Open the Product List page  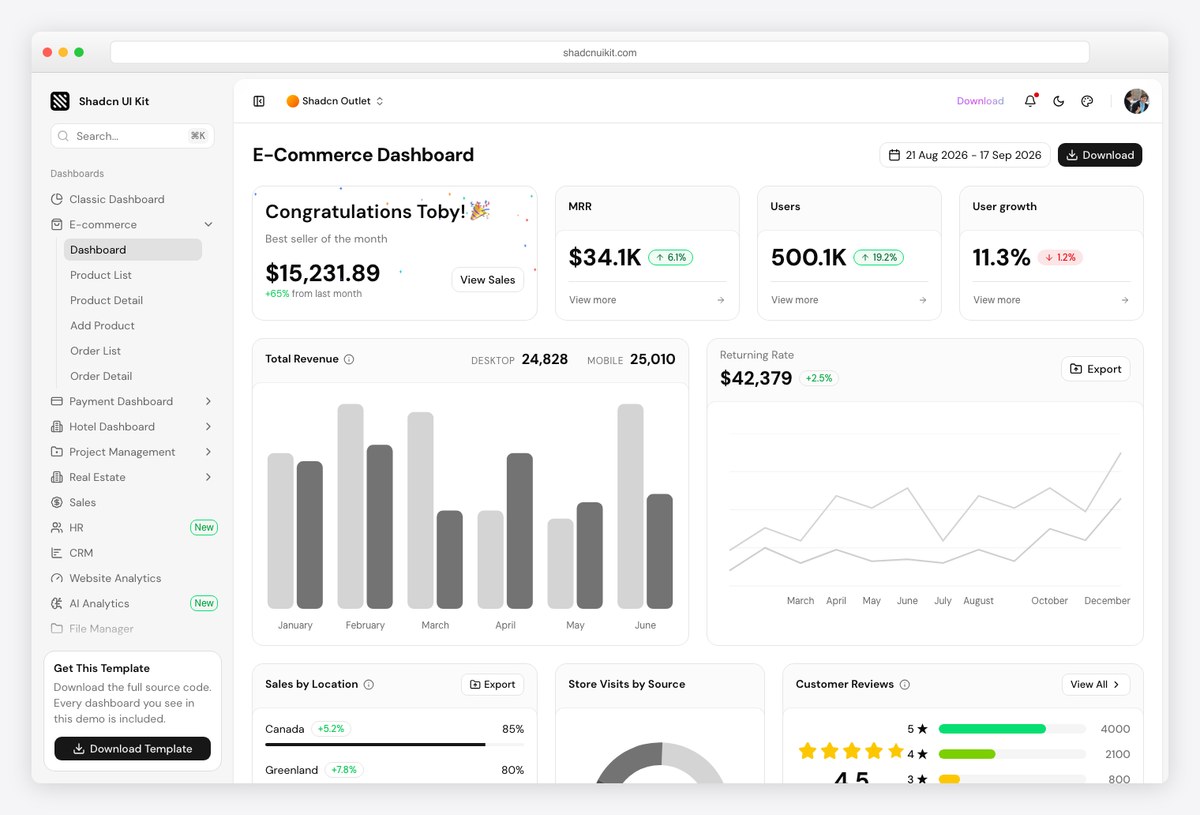pyautogui.click(x=101, y=275)
